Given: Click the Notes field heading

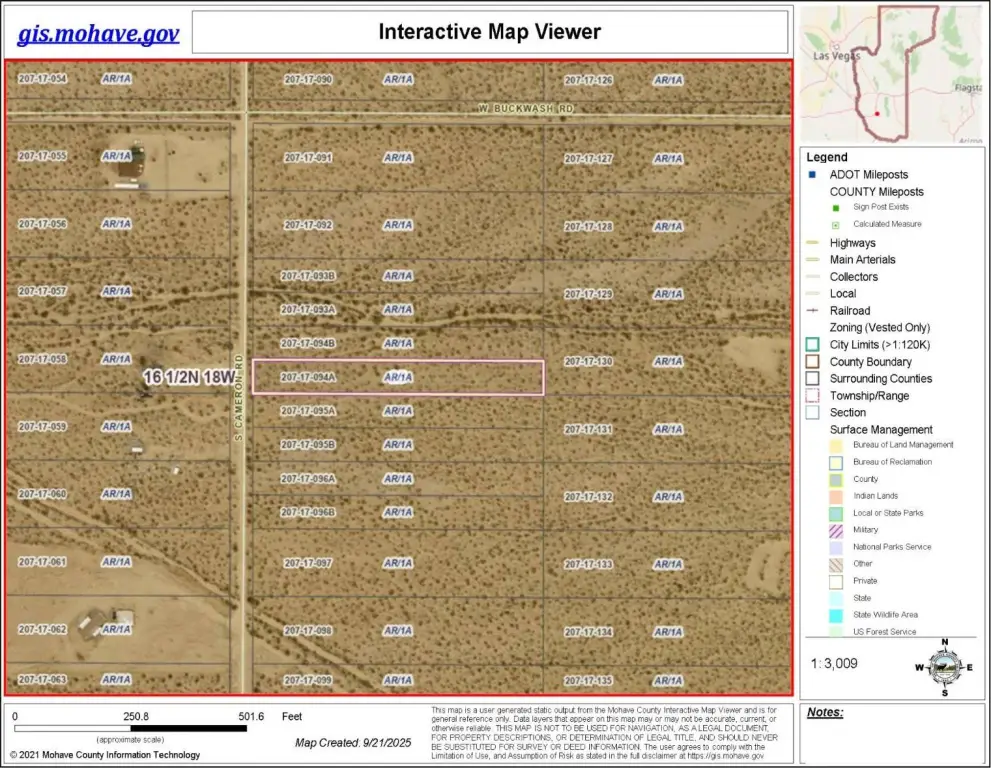Looking at the screenshot, I should (x=825, y=713).
